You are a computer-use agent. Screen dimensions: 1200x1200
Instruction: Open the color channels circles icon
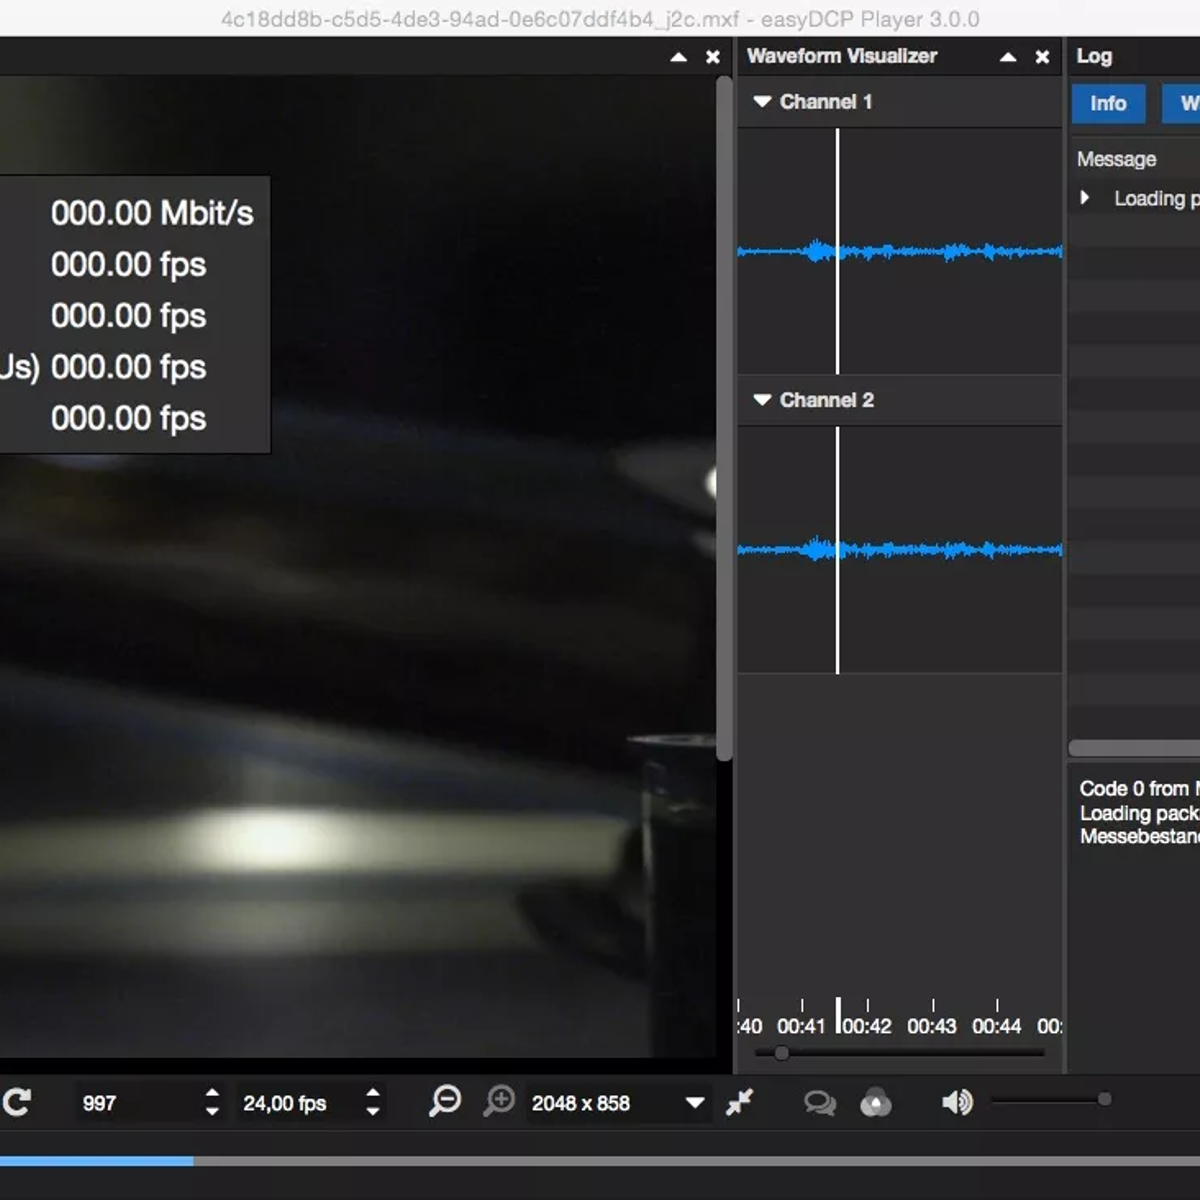tap(876, 1103)
